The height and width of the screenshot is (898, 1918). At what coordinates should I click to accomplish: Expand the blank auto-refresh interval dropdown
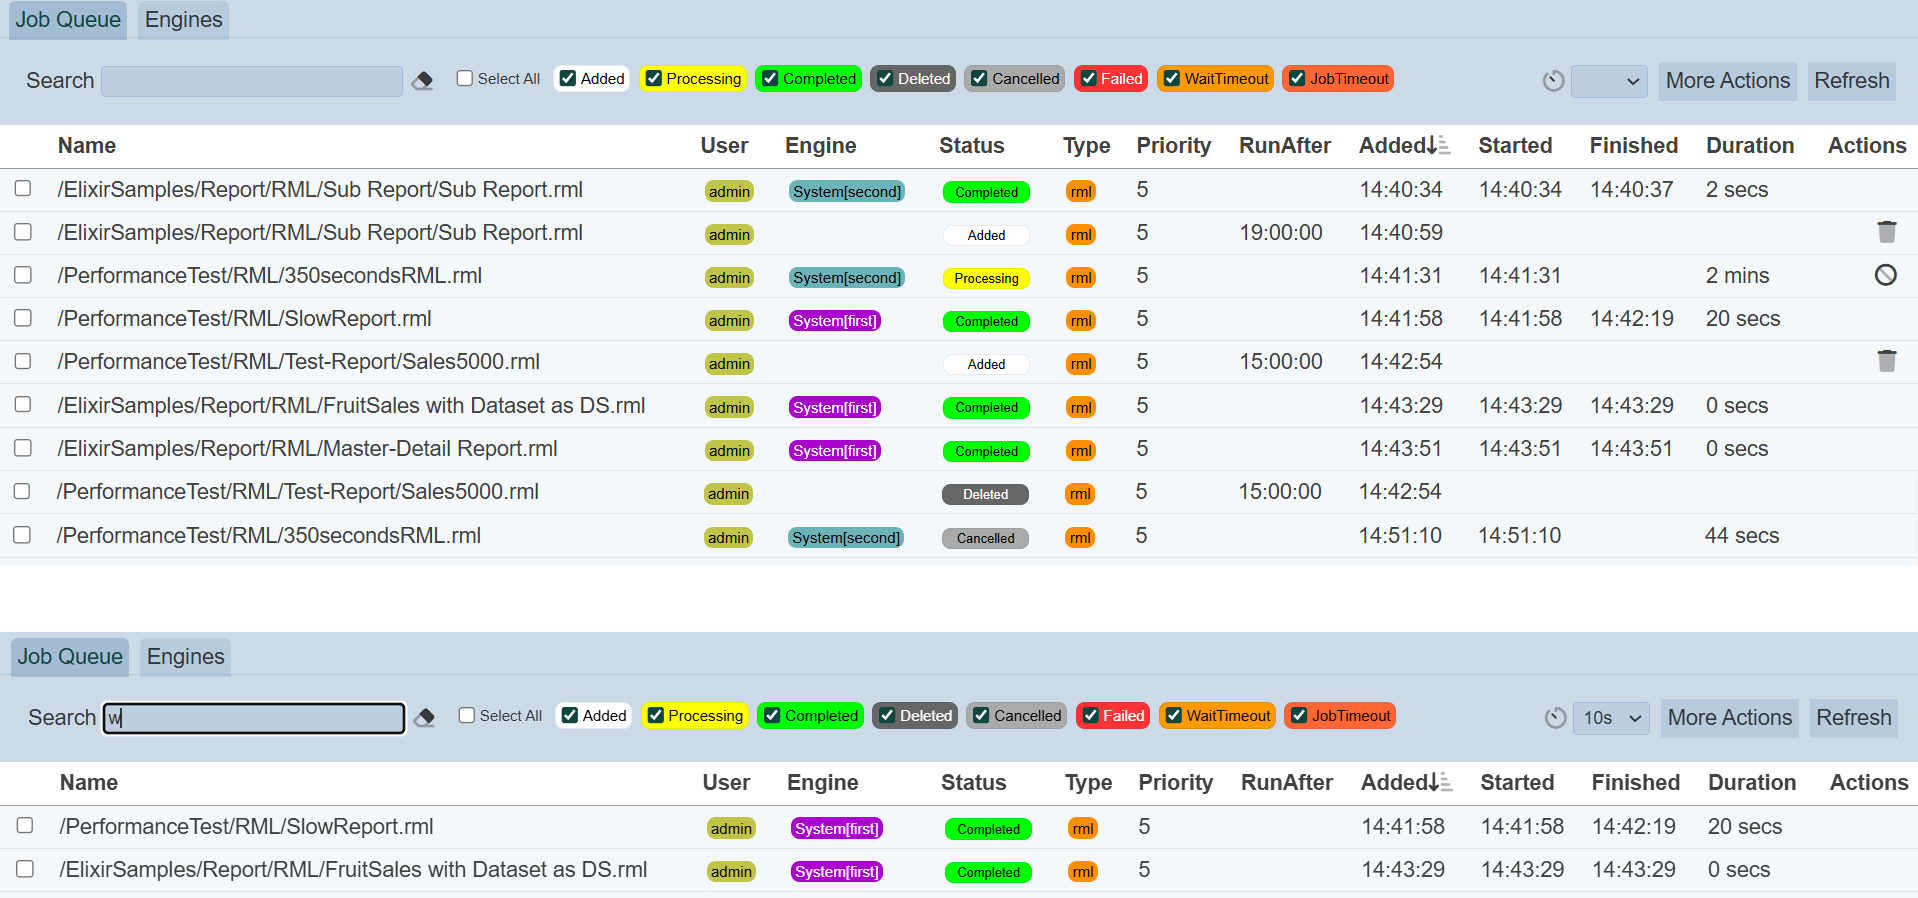(x=1609, y=81)
